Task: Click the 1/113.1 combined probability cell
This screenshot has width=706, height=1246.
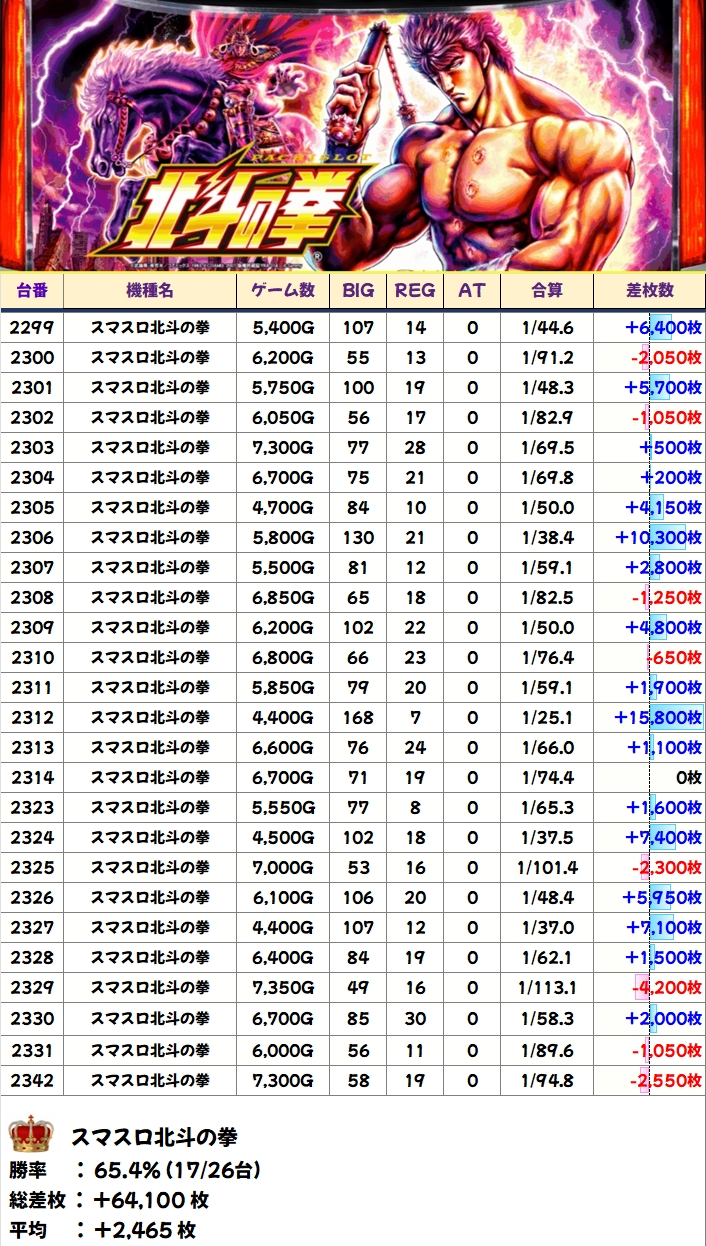Action: tap(547, 988)
